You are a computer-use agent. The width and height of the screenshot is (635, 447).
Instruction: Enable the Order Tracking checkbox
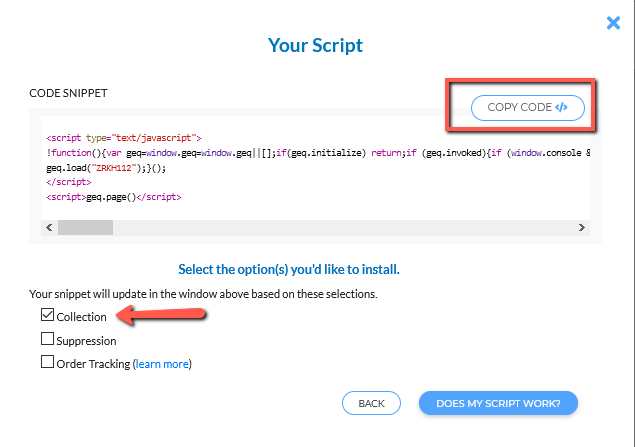point(47,362)
